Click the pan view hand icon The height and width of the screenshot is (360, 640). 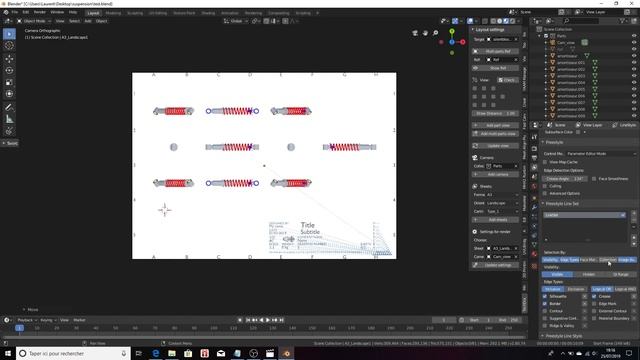[425, 33]
